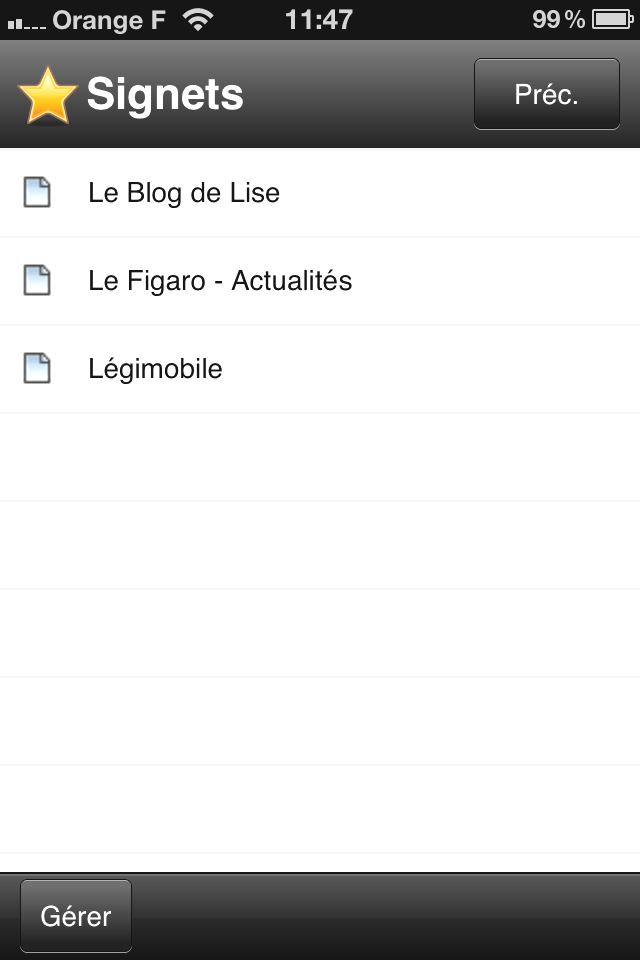
Task: Click the page icon beside Le Figaro
Action: click(37, 281)
